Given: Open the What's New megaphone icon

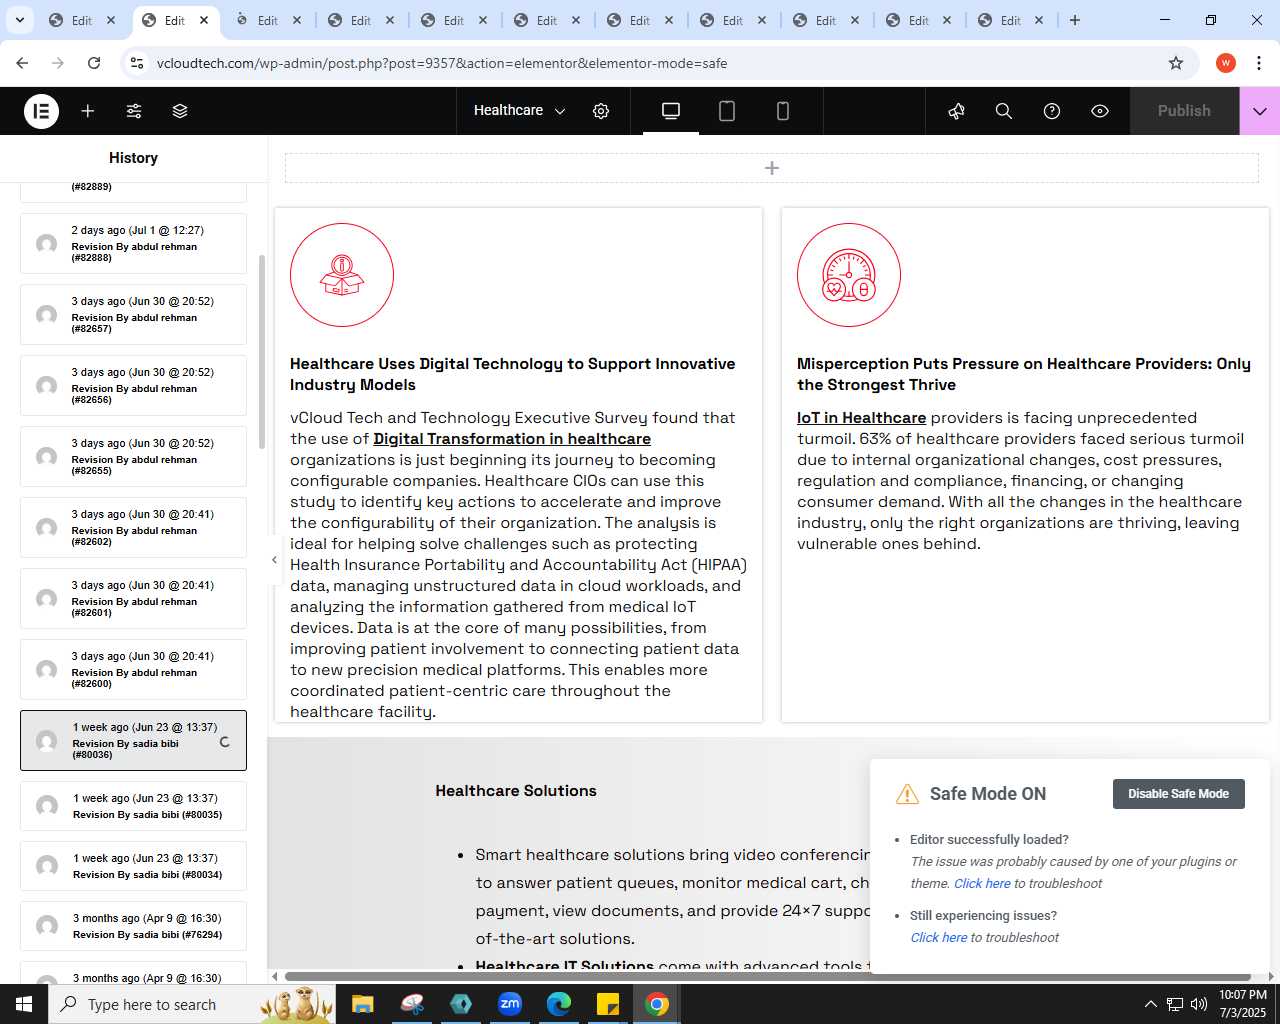Looking at the screenshot, I should coord(957,111).
